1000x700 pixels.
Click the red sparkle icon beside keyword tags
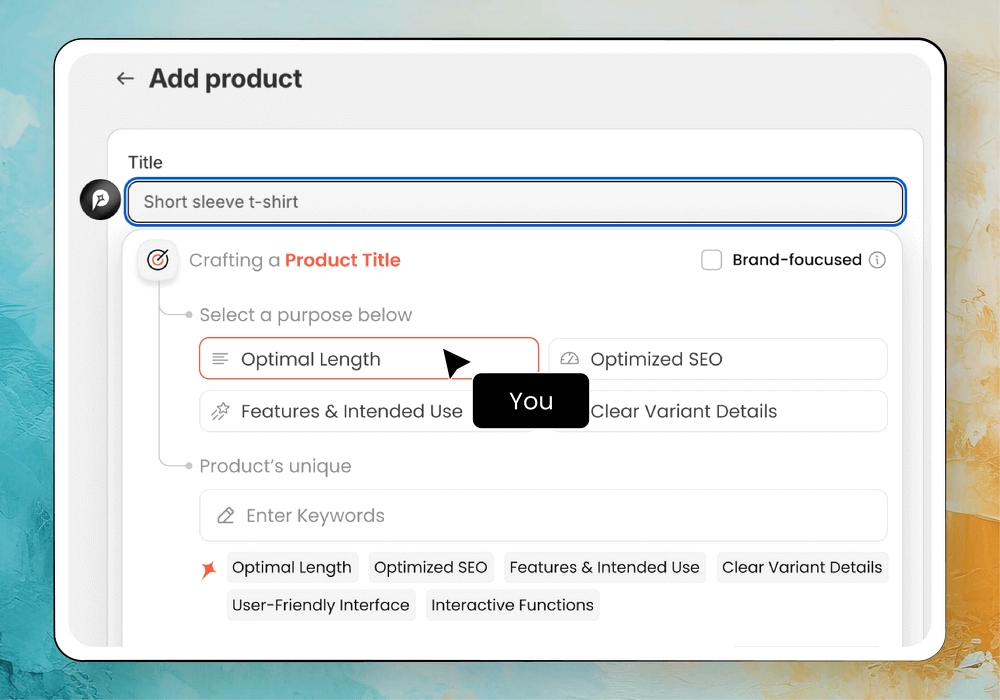click(208, 570)
